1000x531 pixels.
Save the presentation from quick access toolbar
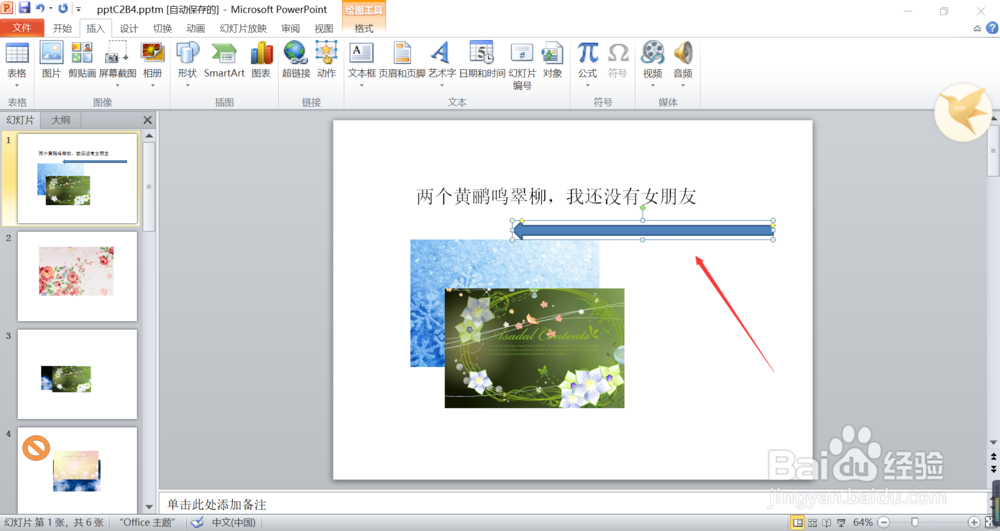pos(24,8)
